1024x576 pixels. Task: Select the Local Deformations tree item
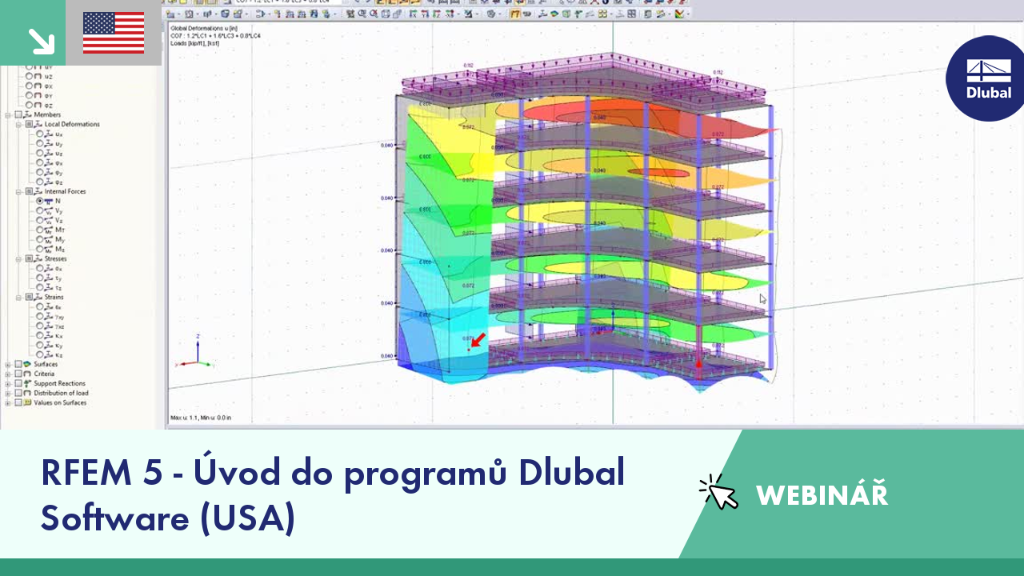click(x=72, y=124)
